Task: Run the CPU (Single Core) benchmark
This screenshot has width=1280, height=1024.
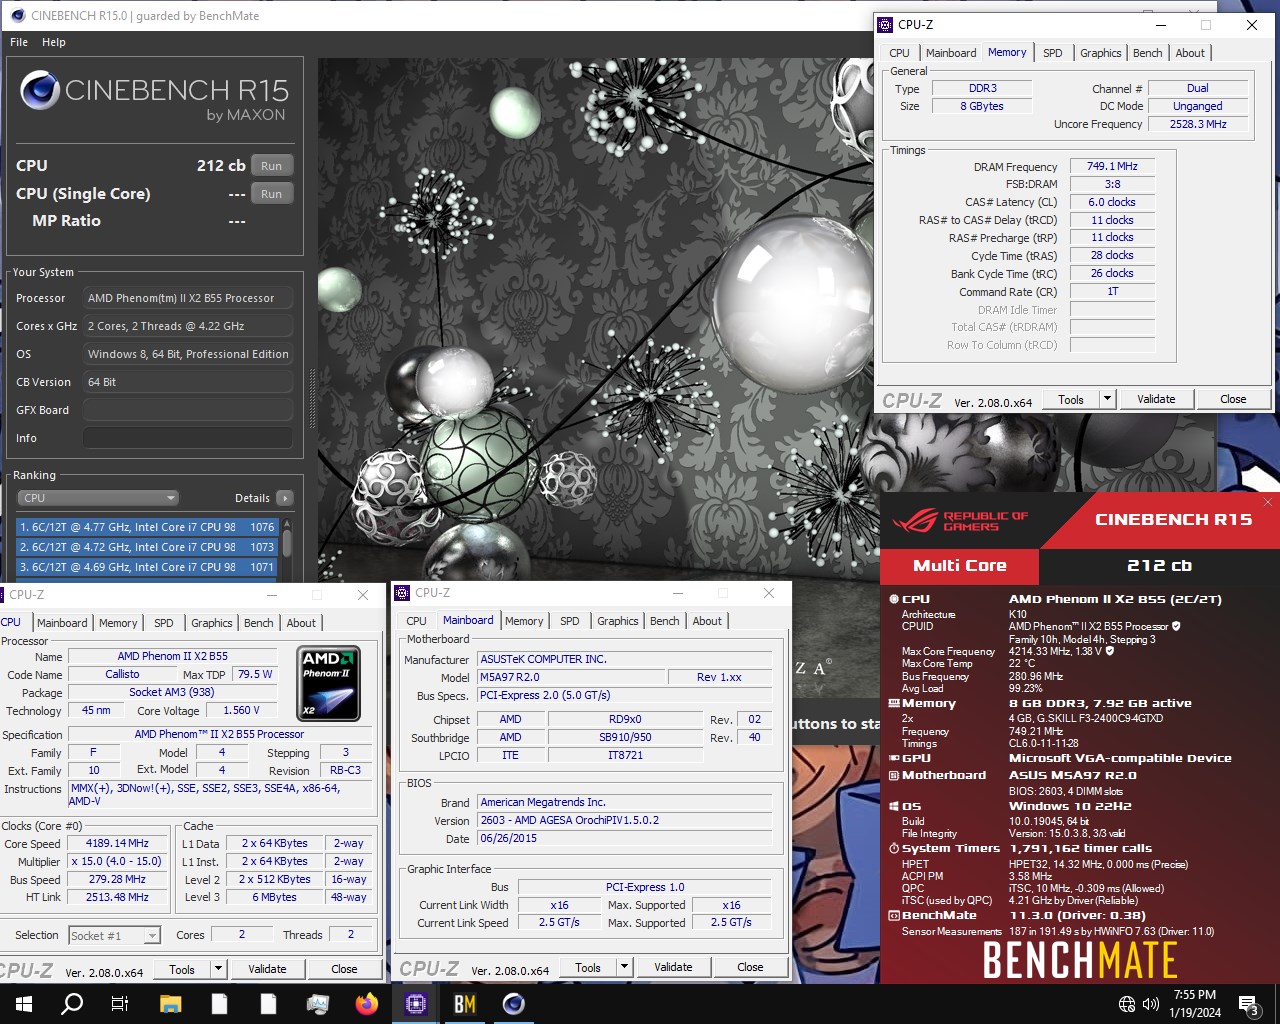Action: (272, 194)
